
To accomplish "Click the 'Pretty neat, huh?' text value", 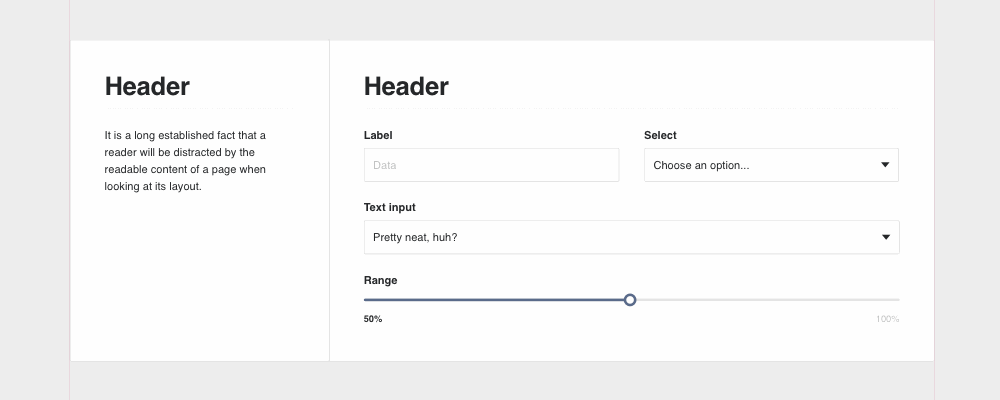I will tap(415, 237).
